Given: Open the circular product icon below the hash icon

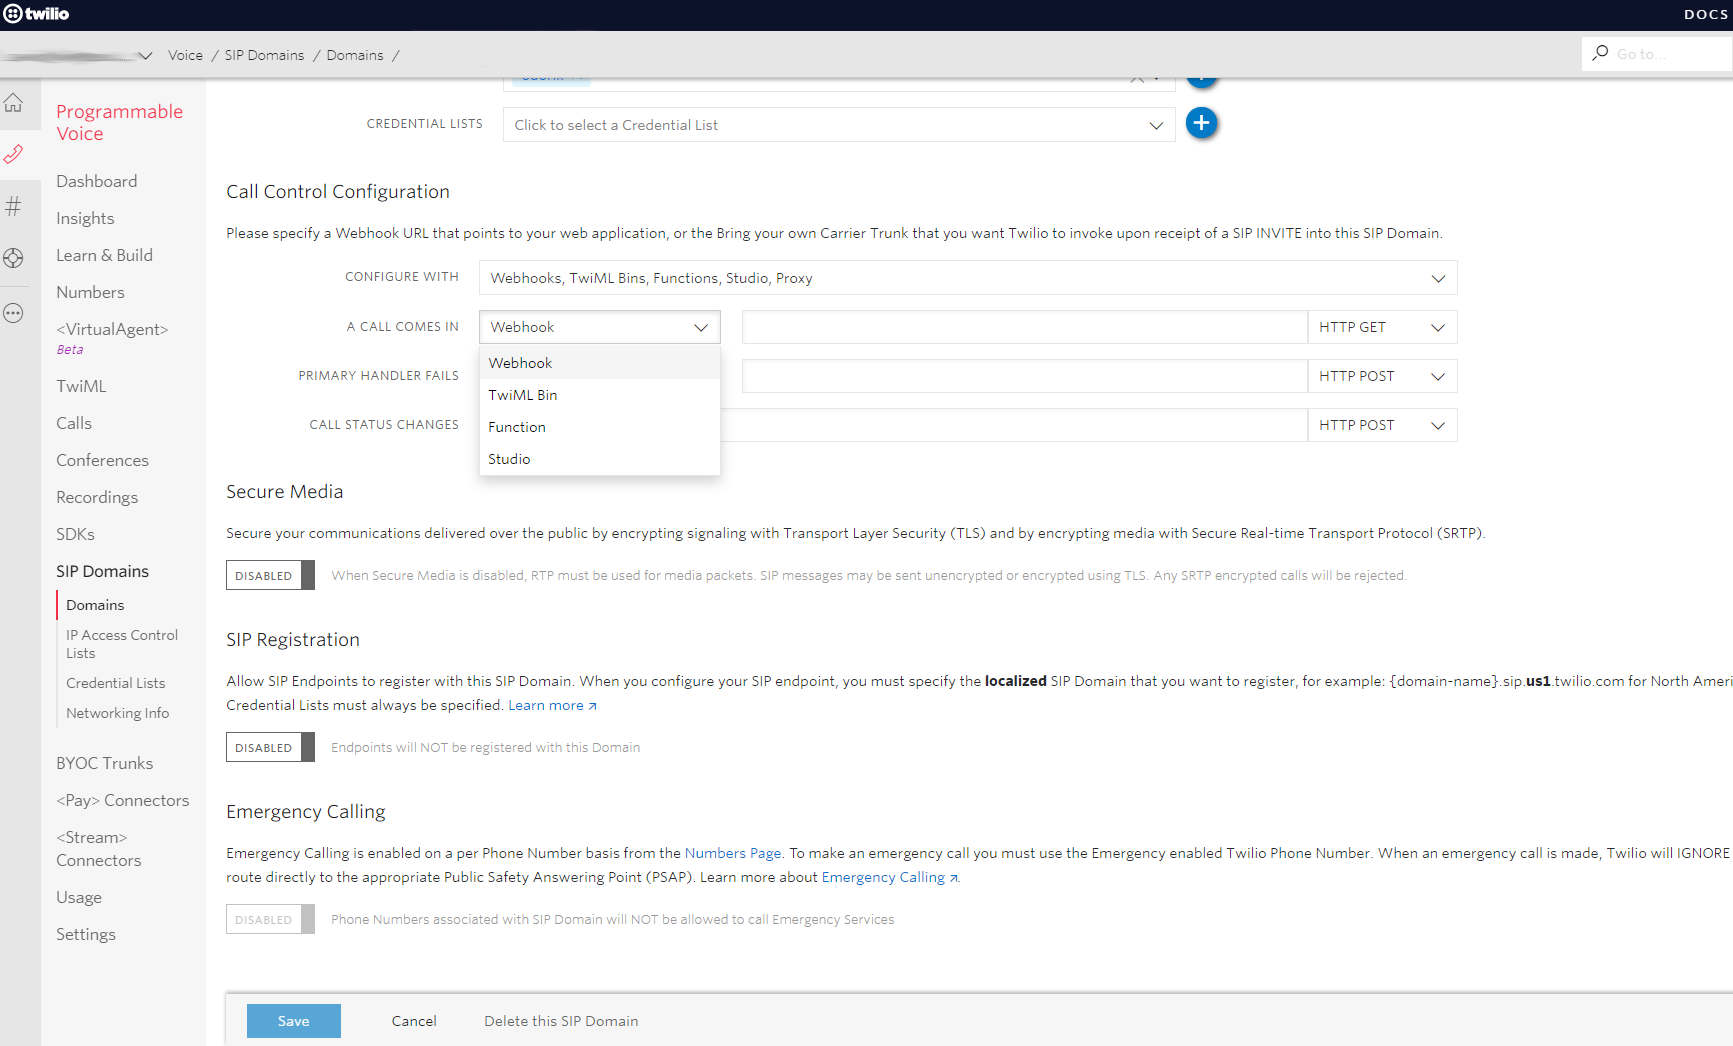Looking at the screenshot, I should (14, 258).
